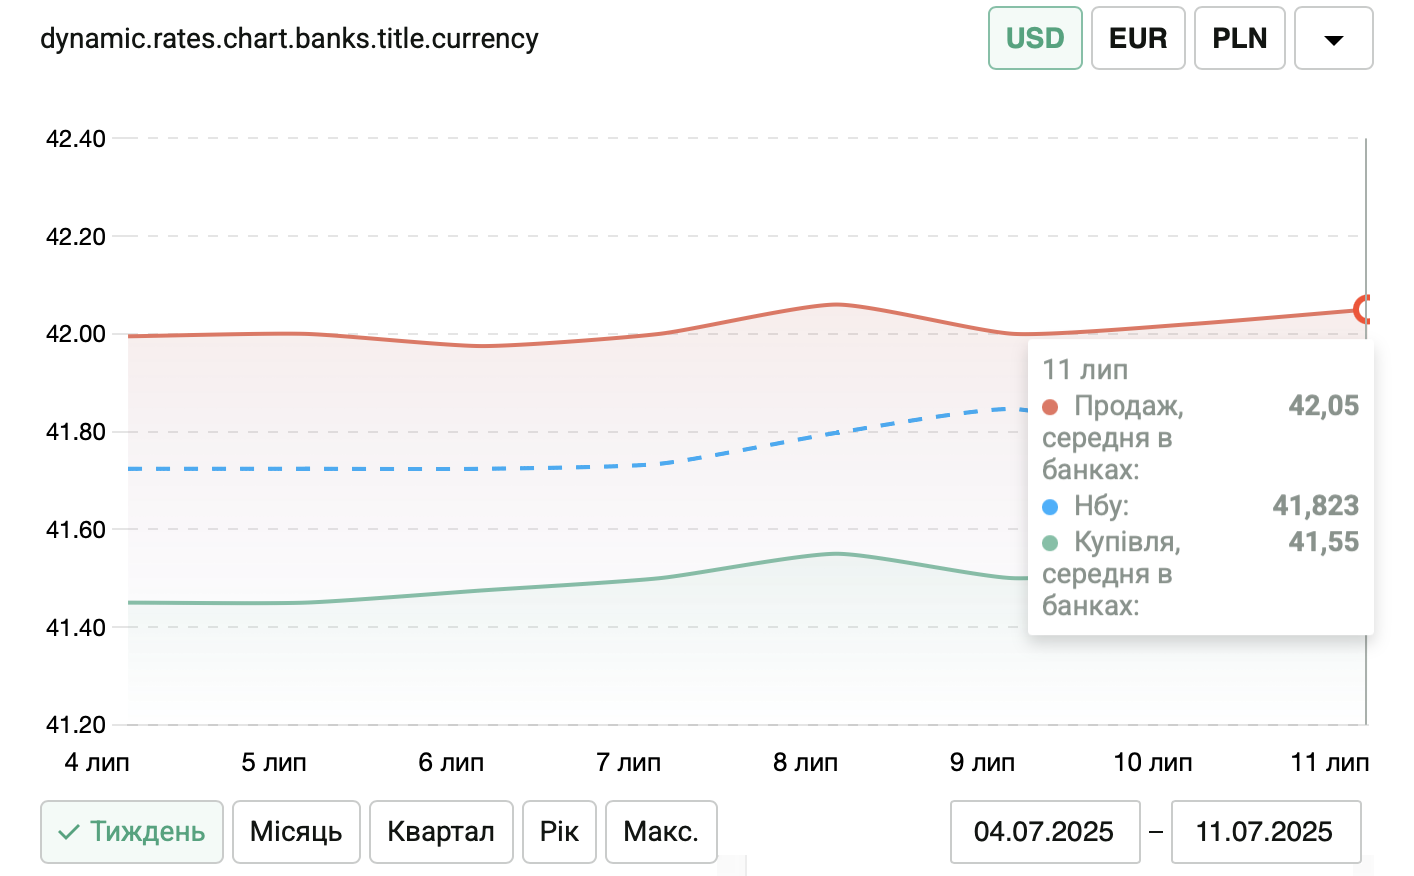Click the 8 лип axis label
Screen dimensions: 1414x876
(x=805, y=763)
